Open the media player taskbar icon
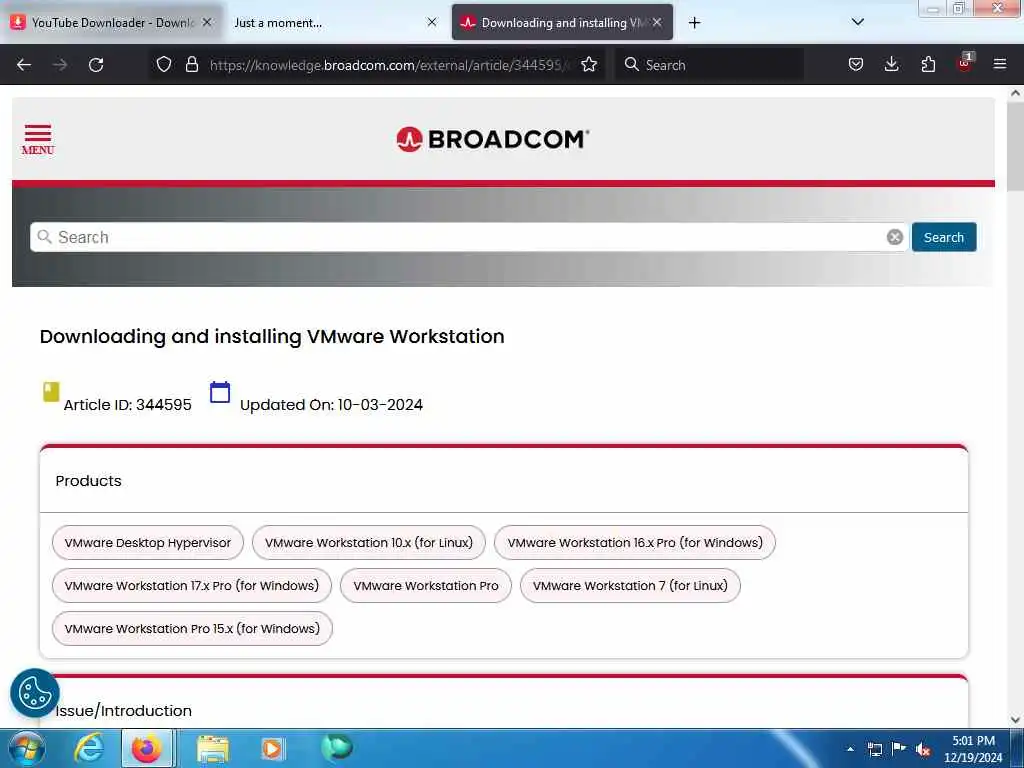1024x768 pixels. point(272,749)
